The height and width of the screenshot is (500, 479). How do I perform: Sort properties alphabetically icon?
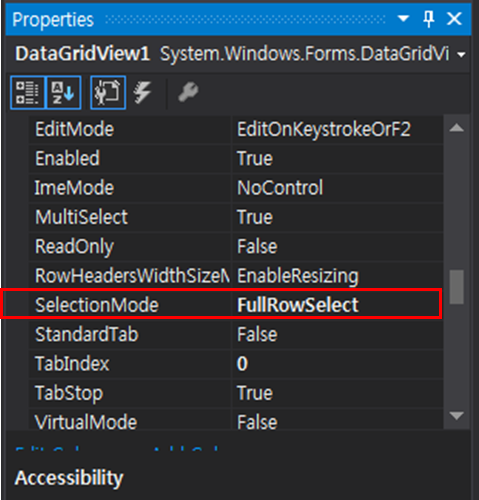[63, 92]
